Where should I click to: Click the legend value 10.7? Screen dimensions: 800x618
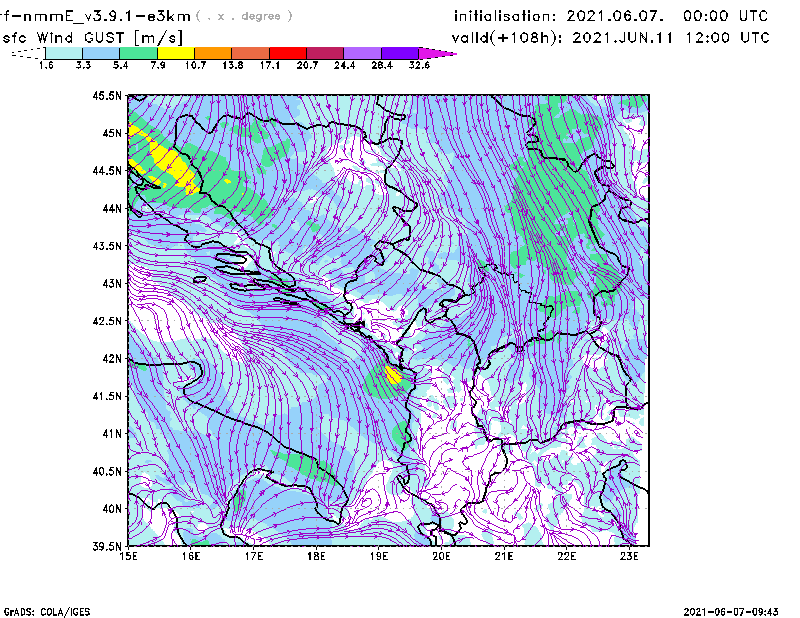pos(195,65)
